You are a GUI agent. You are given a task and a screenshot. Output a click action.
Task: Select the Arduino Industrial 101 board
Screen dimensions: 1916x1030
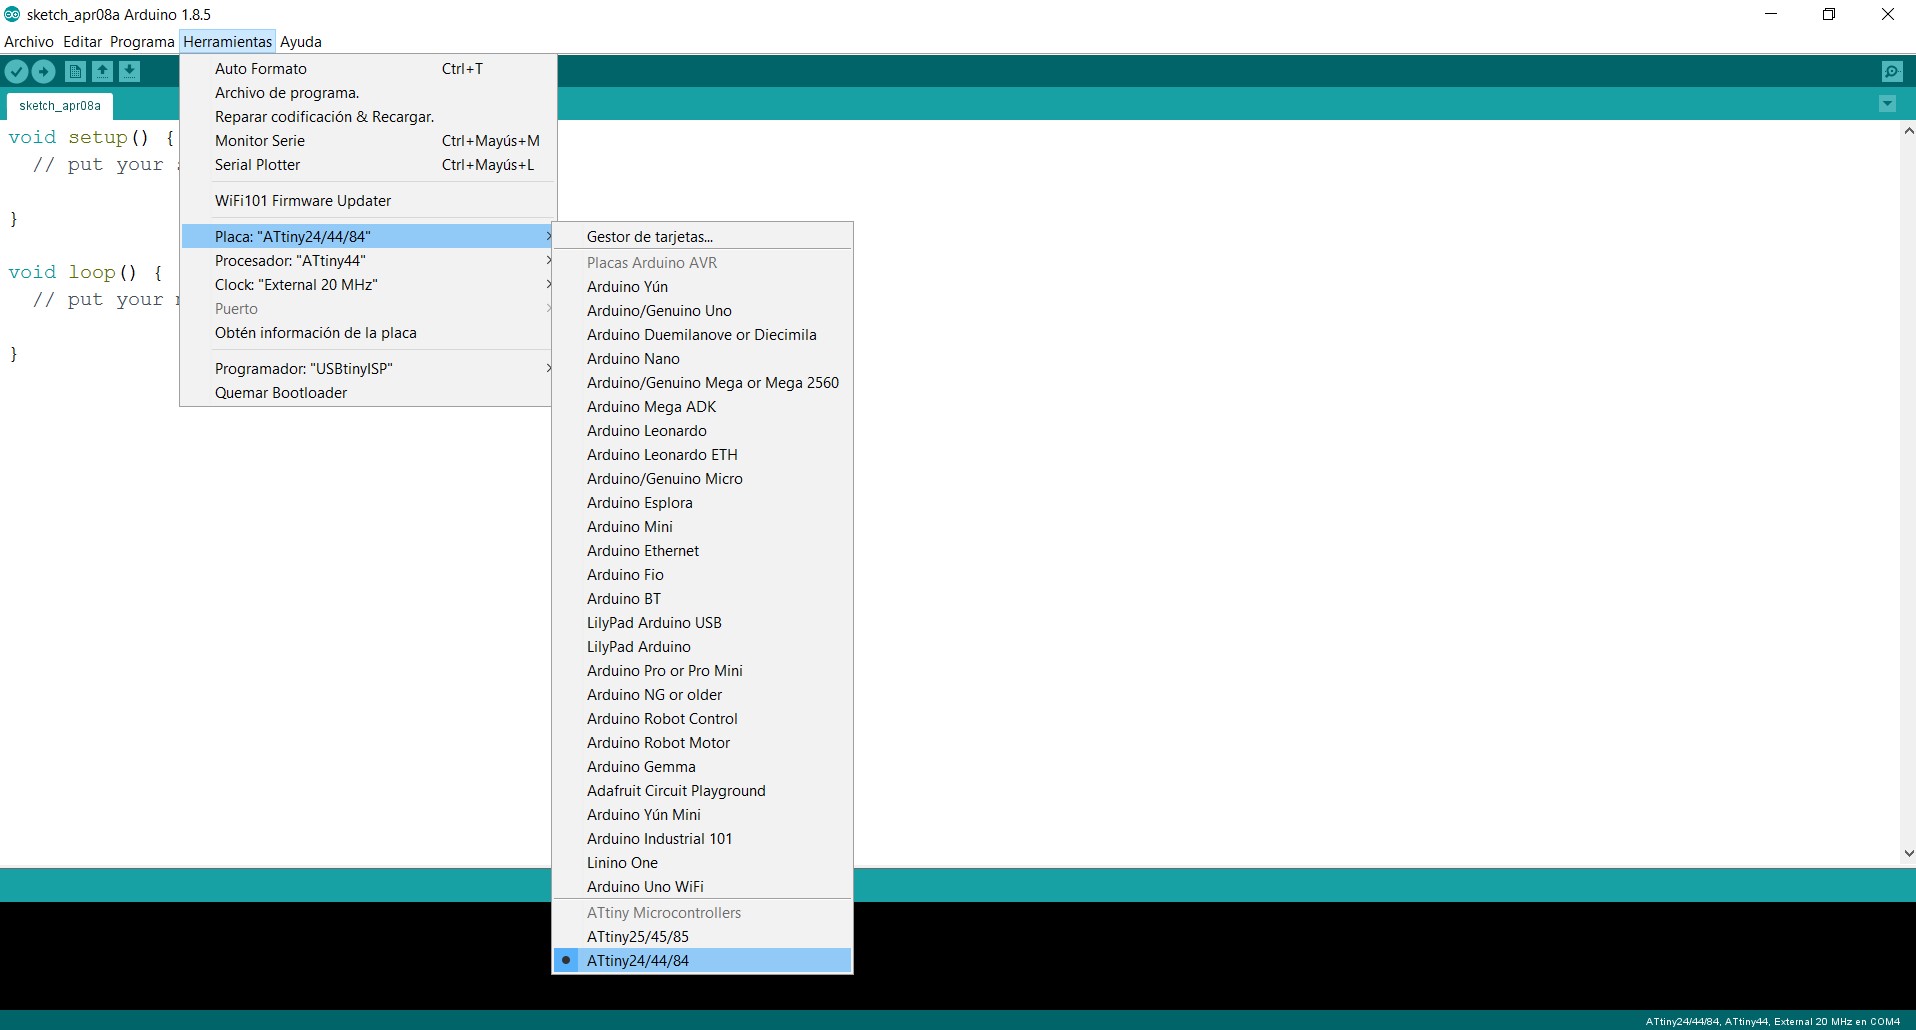coord(702,839)
